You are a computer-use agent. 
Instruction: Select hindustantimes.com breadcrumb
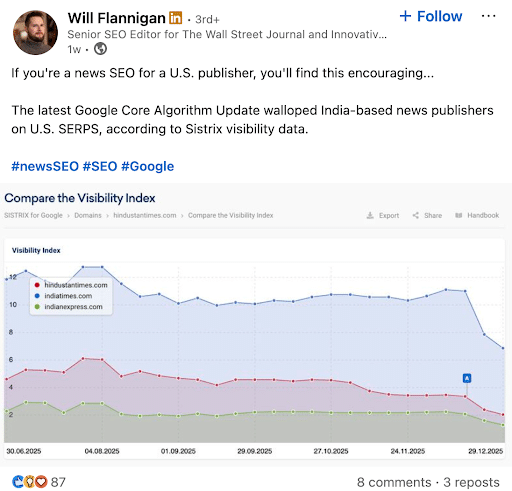pos(145,215)
